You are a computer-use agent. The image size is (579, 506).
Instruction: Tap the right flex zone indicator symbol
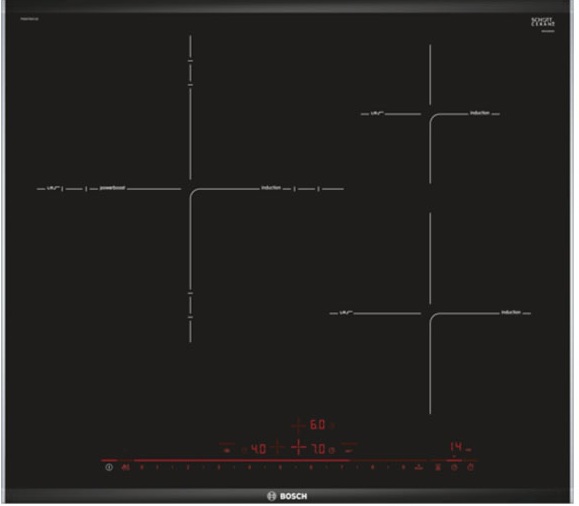click(x=349, y=448)
